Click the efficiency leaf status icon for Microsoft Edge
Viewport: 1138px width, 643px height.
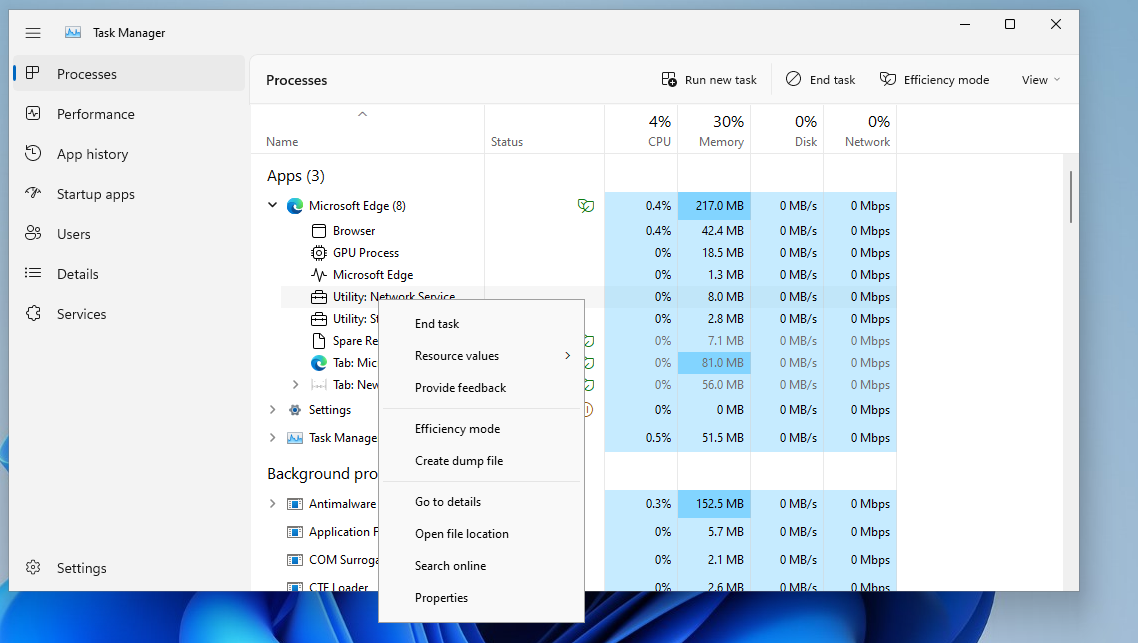tap(586, 206)
